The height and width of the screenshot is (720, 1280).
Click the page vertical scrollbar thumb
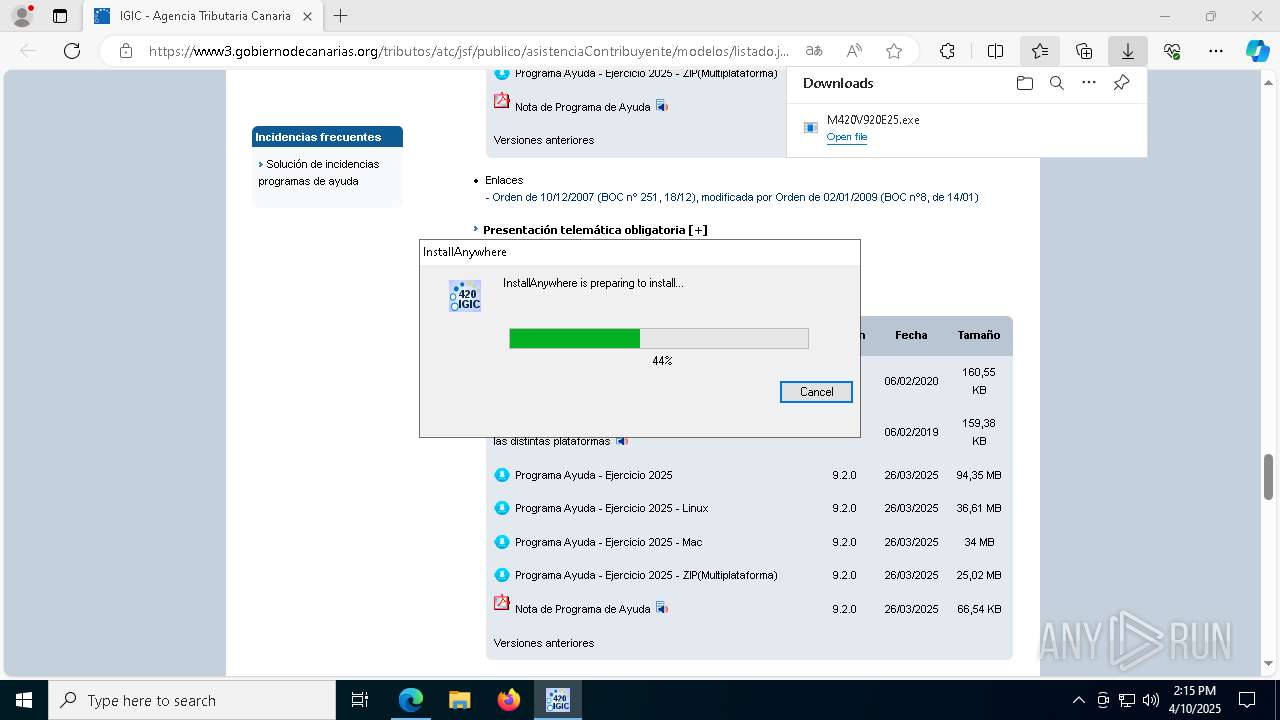(1268, 476)
